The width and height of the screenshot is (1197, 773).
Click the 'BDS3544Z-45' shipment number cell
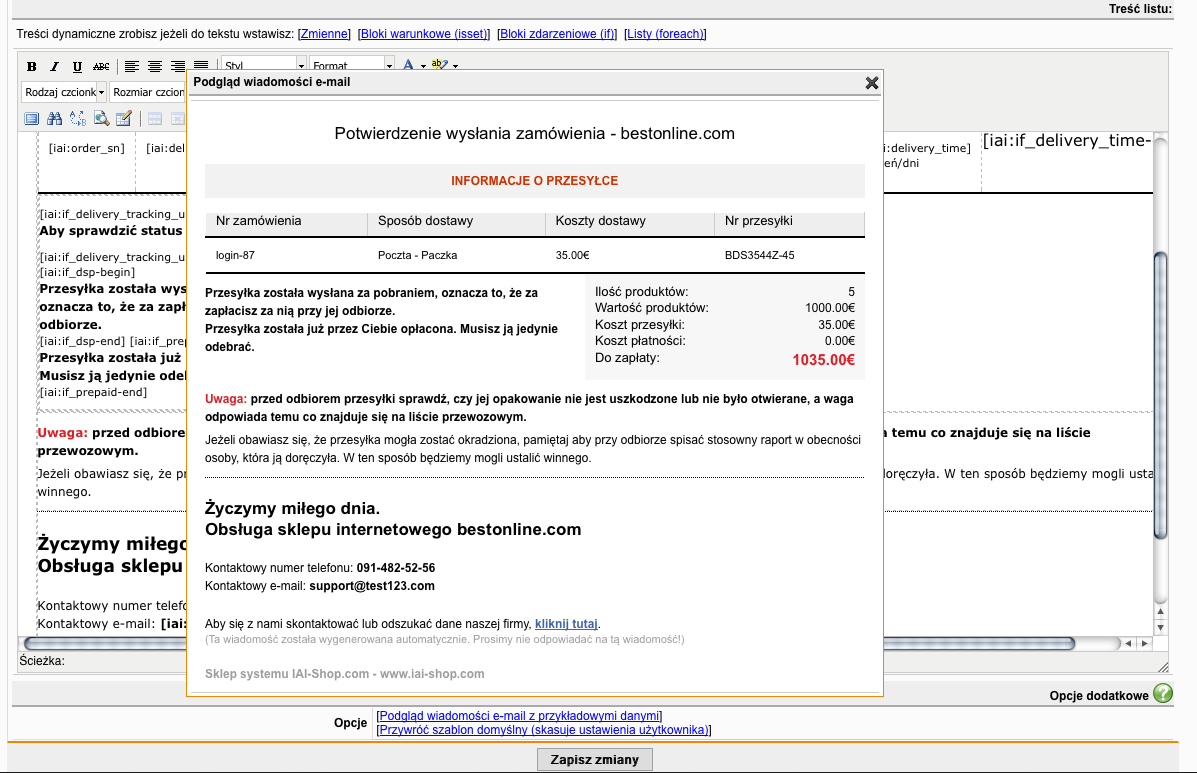[x=760, y=256]
